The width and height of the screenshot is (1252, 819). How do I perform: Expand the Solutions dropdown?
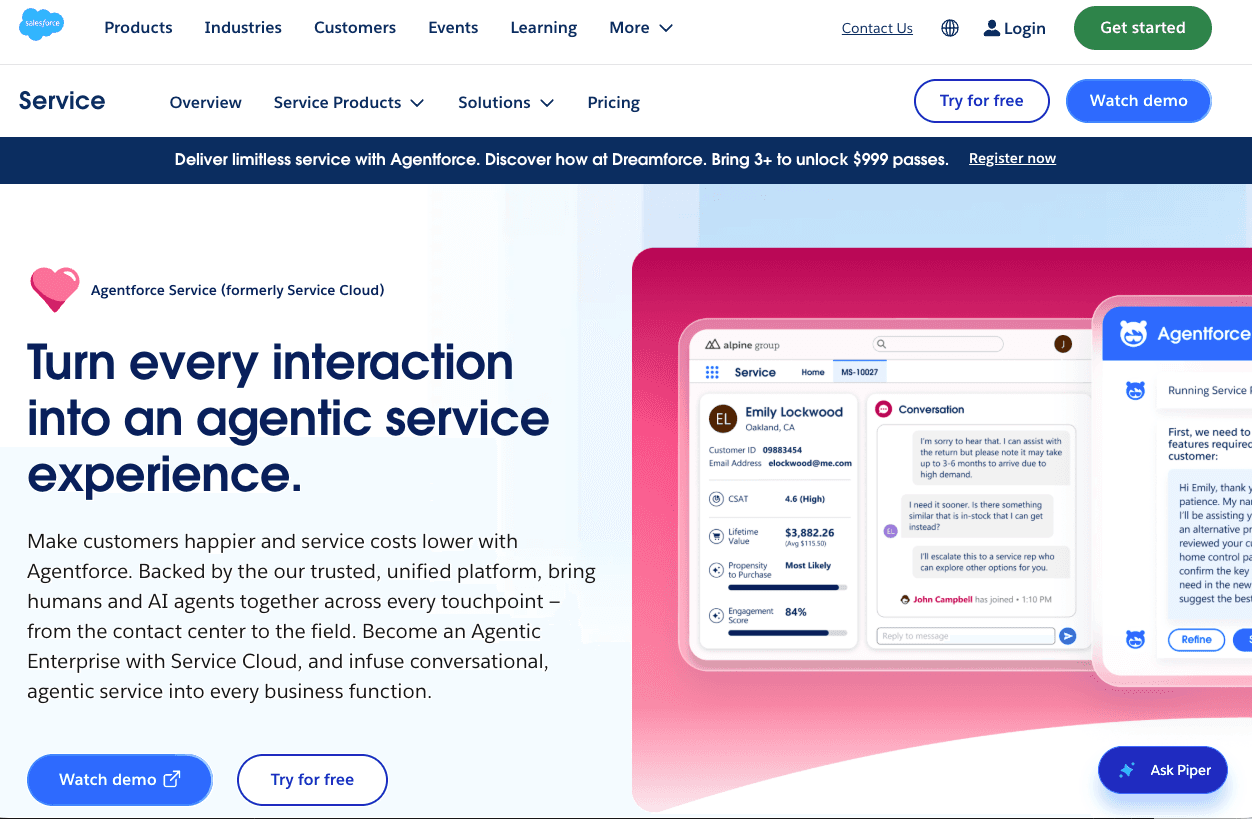[x=506, y=102]
